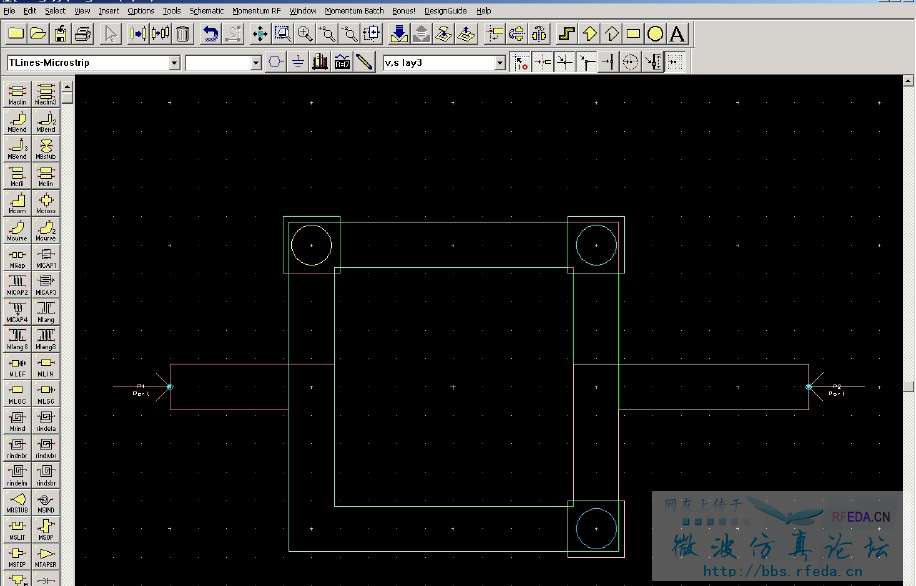Open the Schematic menu
This screenshot has width=916, height=586.
(x=207, y=11)
